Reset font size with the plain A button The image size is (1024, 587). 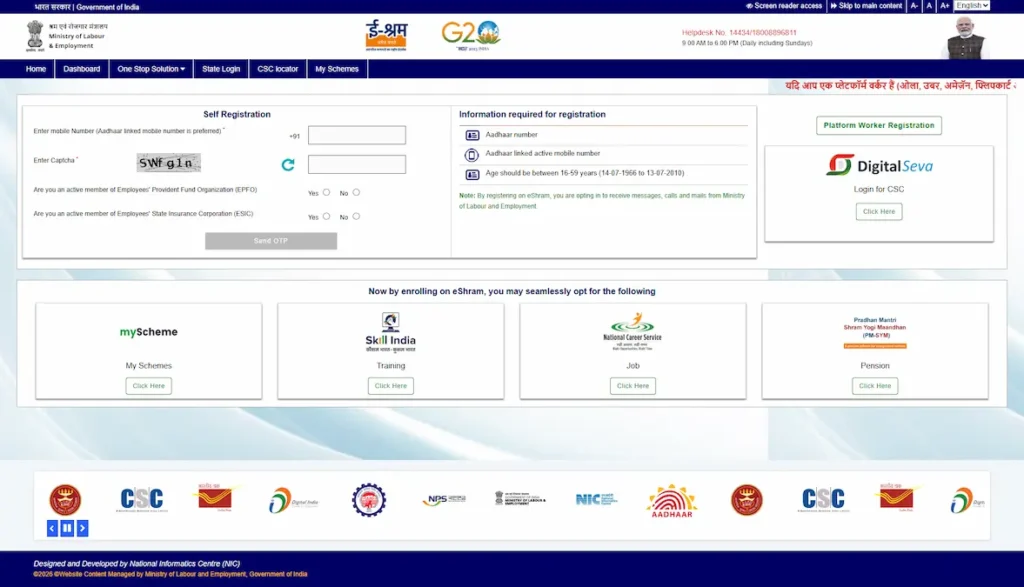pos(929,6)
